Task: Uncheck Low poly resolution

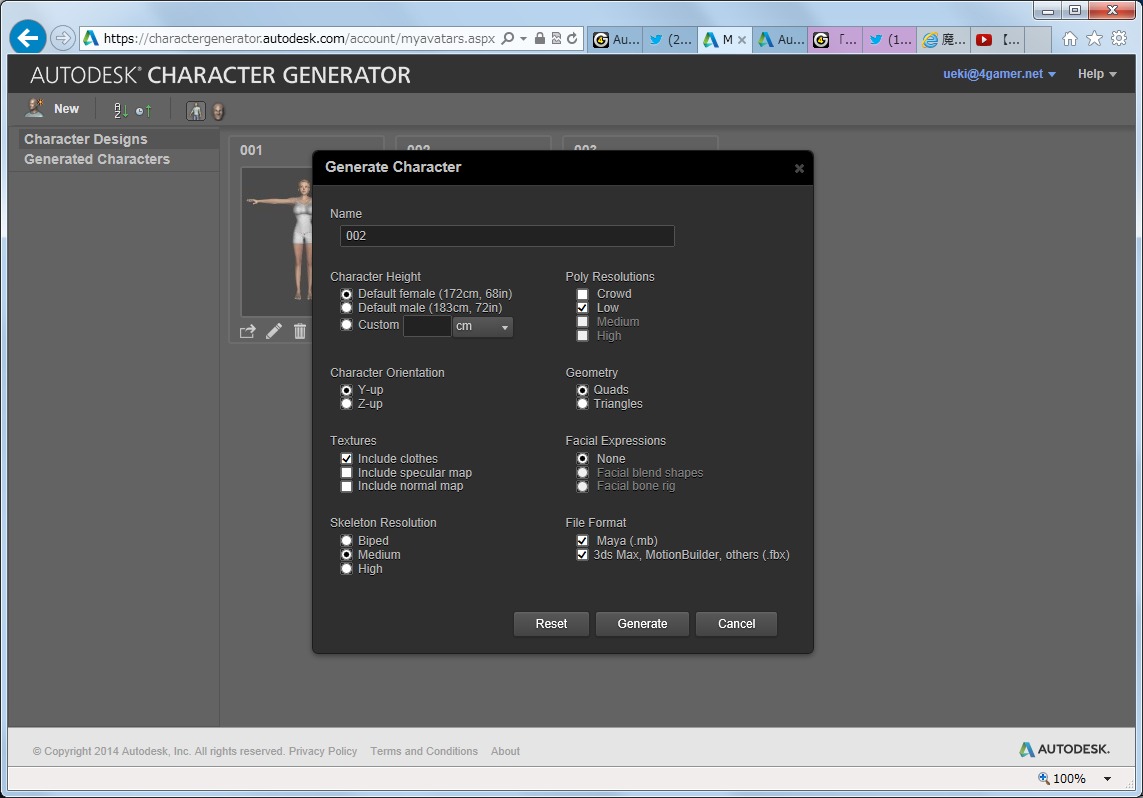Action: click(x=582, y=308)
